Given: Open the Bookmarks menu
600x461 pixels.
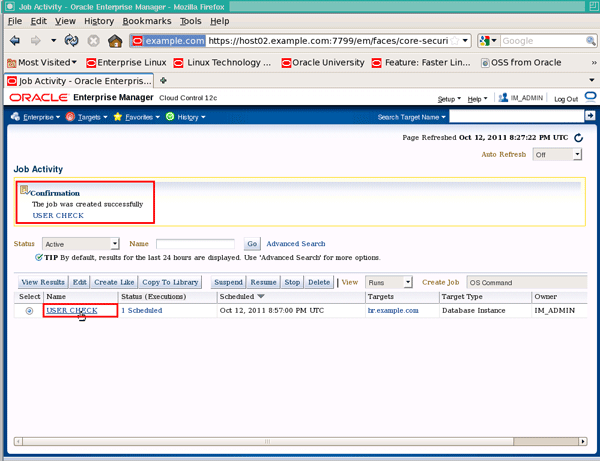Looking at the screenshot, I should pyautogui.click(x=147, y=21).
